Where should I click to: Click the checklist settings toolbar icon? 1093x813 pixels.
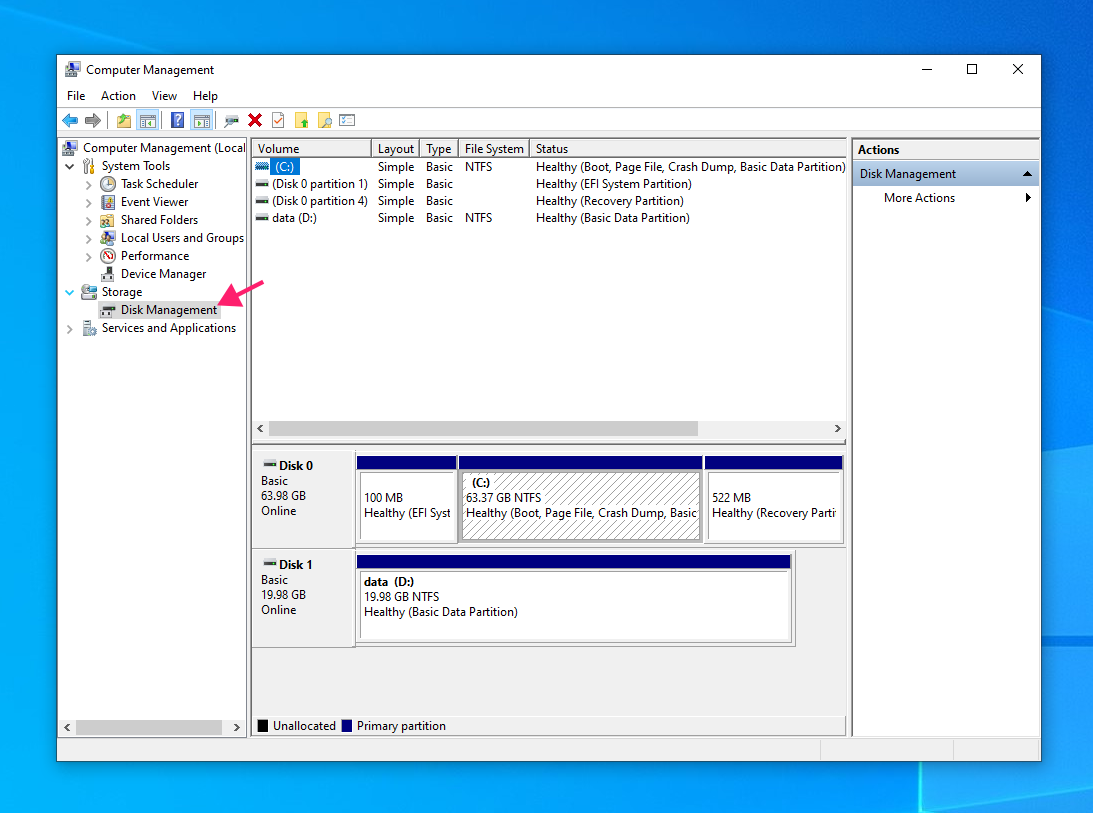(x=347, y=121)
